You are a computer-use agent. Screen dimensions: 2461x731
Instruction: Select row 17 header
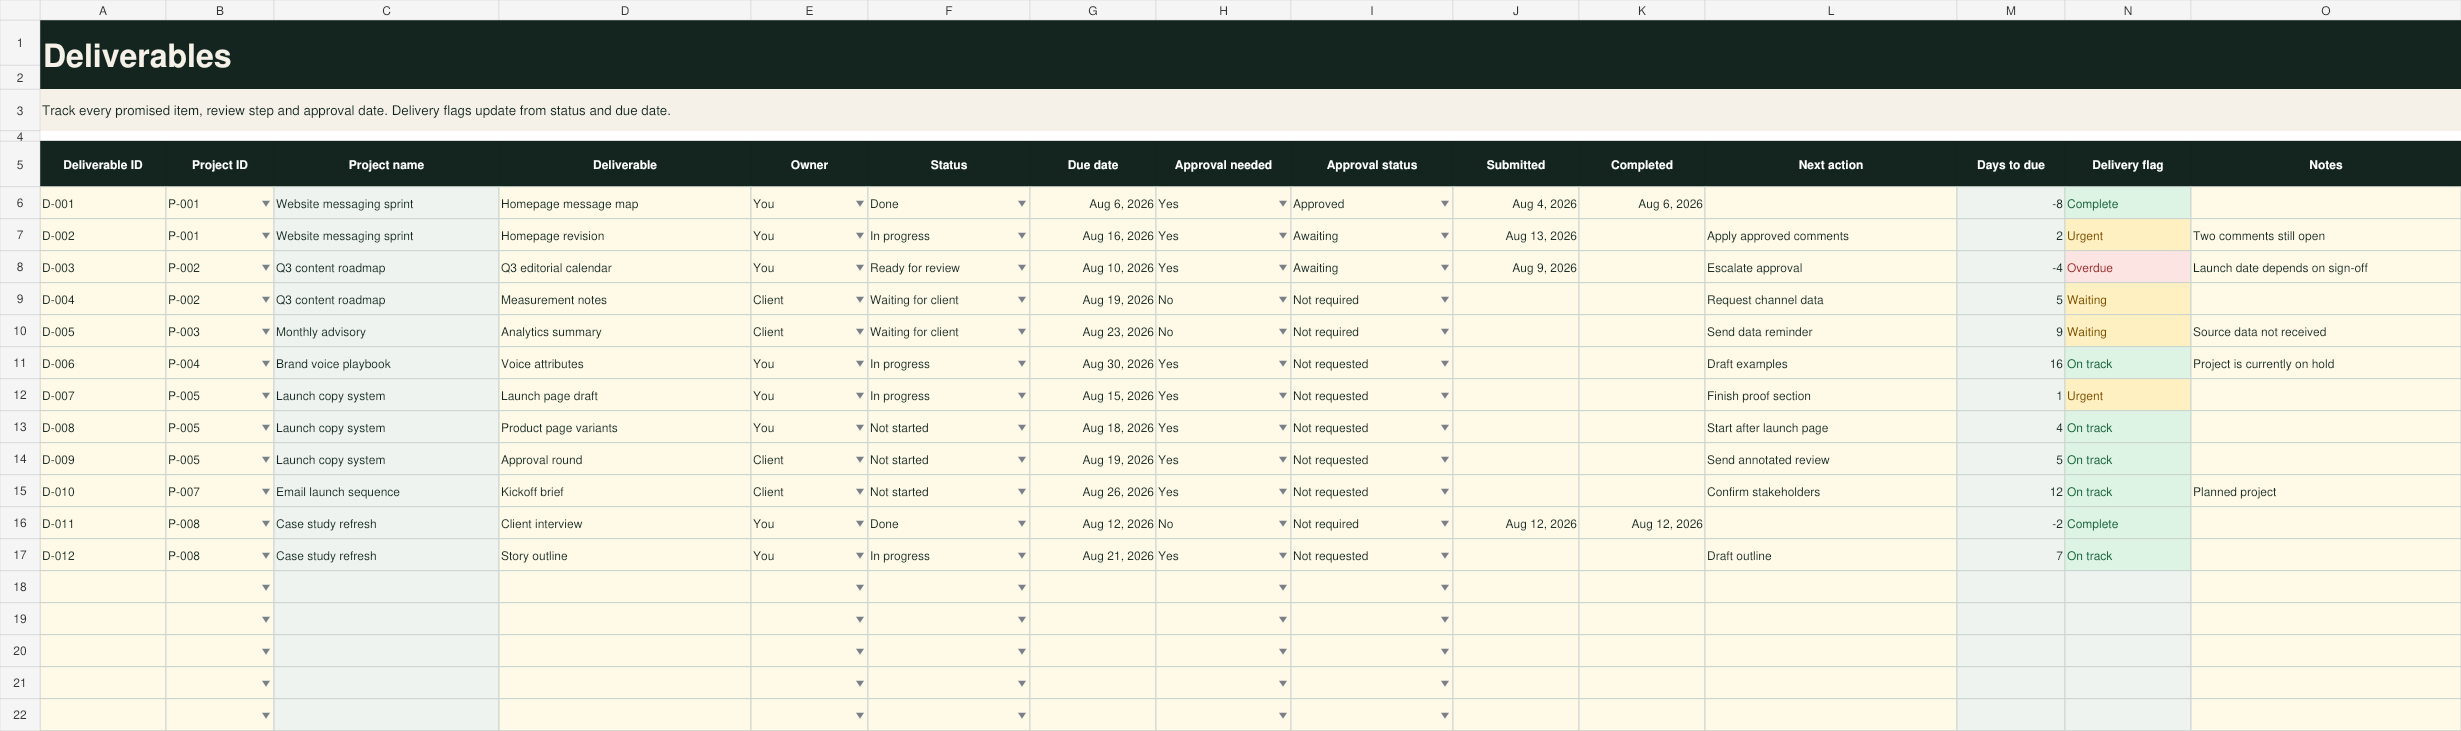20,556
